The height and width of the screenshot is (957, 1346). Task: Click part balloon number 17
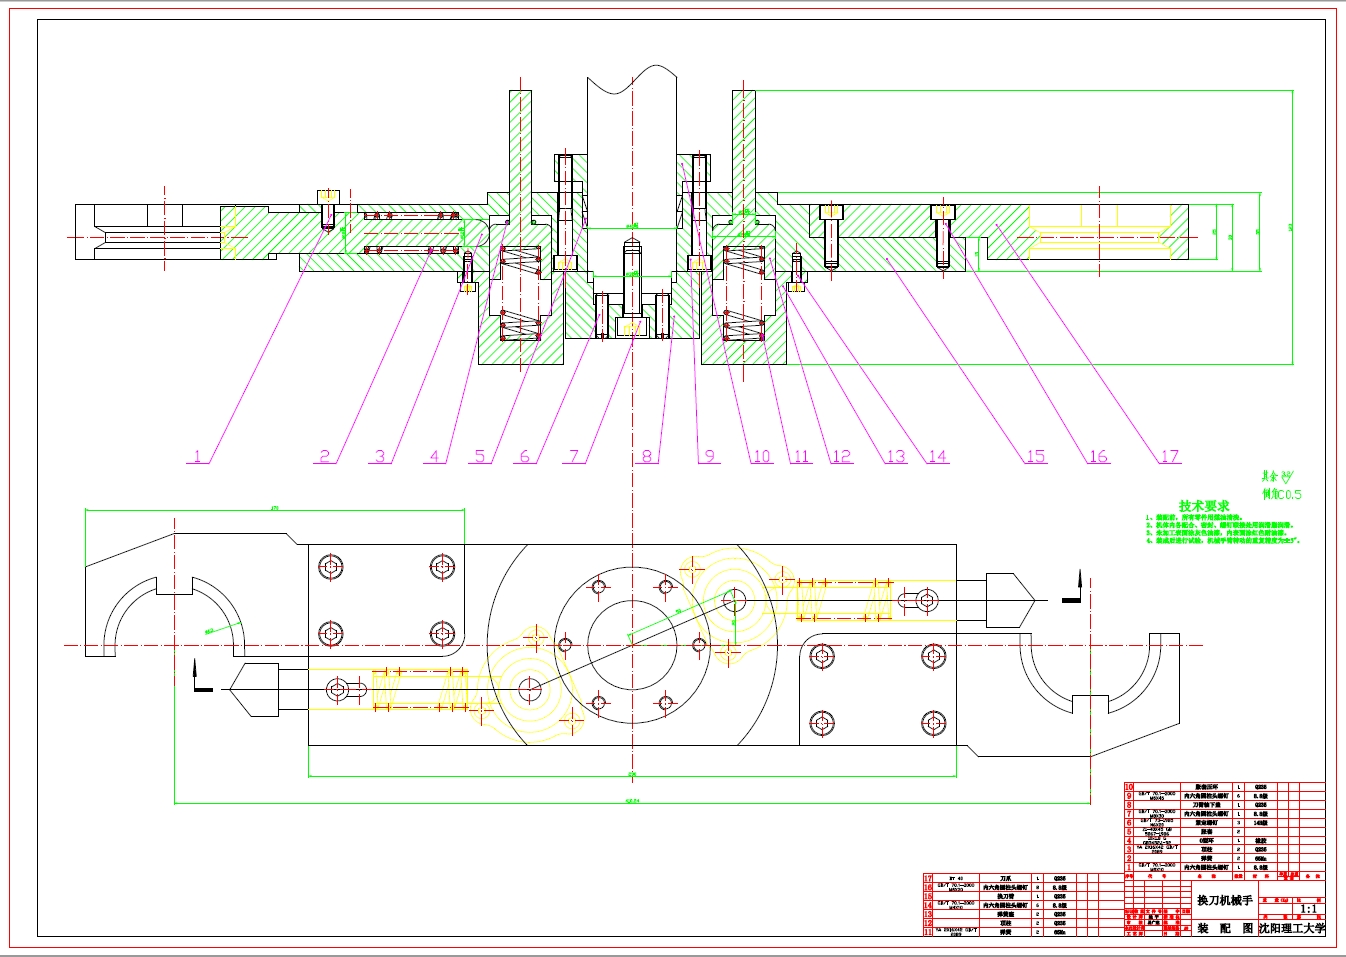tap(1170, 456)
